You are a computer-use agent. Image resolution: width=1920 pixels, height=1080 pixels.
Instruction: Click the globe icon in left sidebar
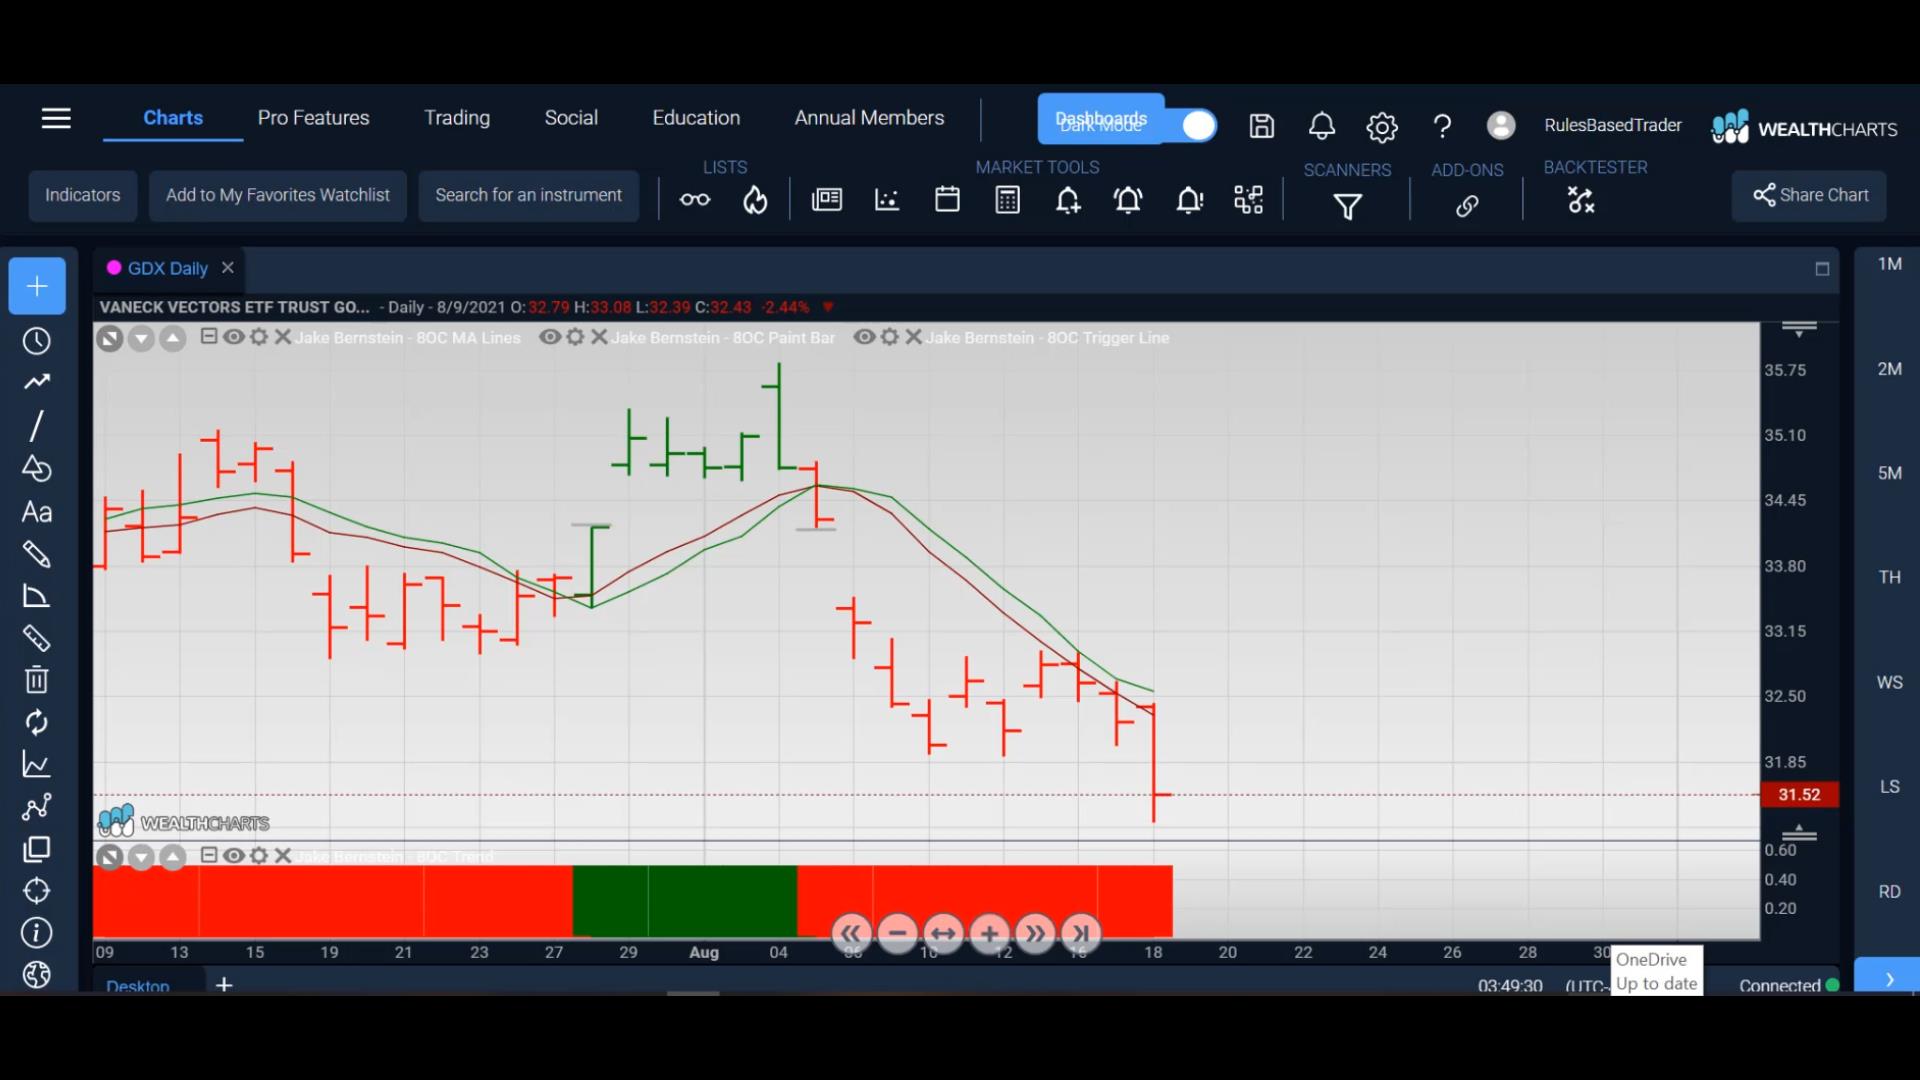click(37, 974)
